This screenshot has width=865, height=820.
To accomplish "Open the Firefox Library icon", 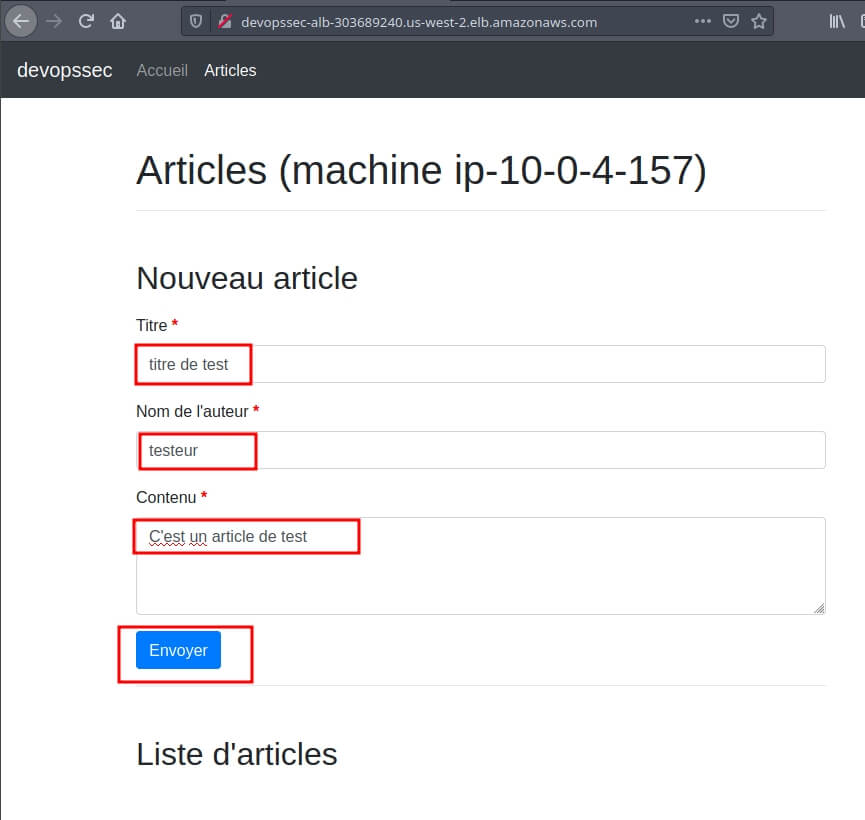I will click(836, 21).
